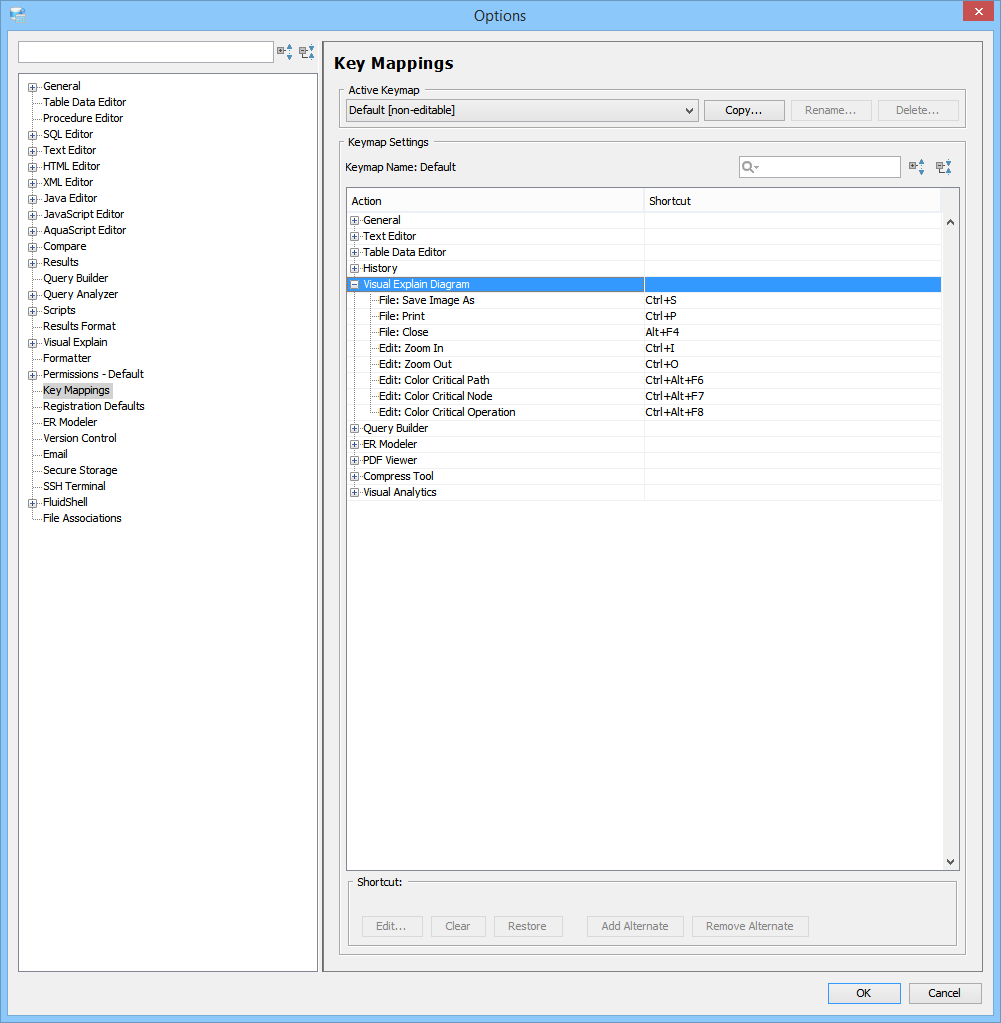Expand Compress Tool action group
This screenshot has height=1023, width=1001.
point(354,476)
